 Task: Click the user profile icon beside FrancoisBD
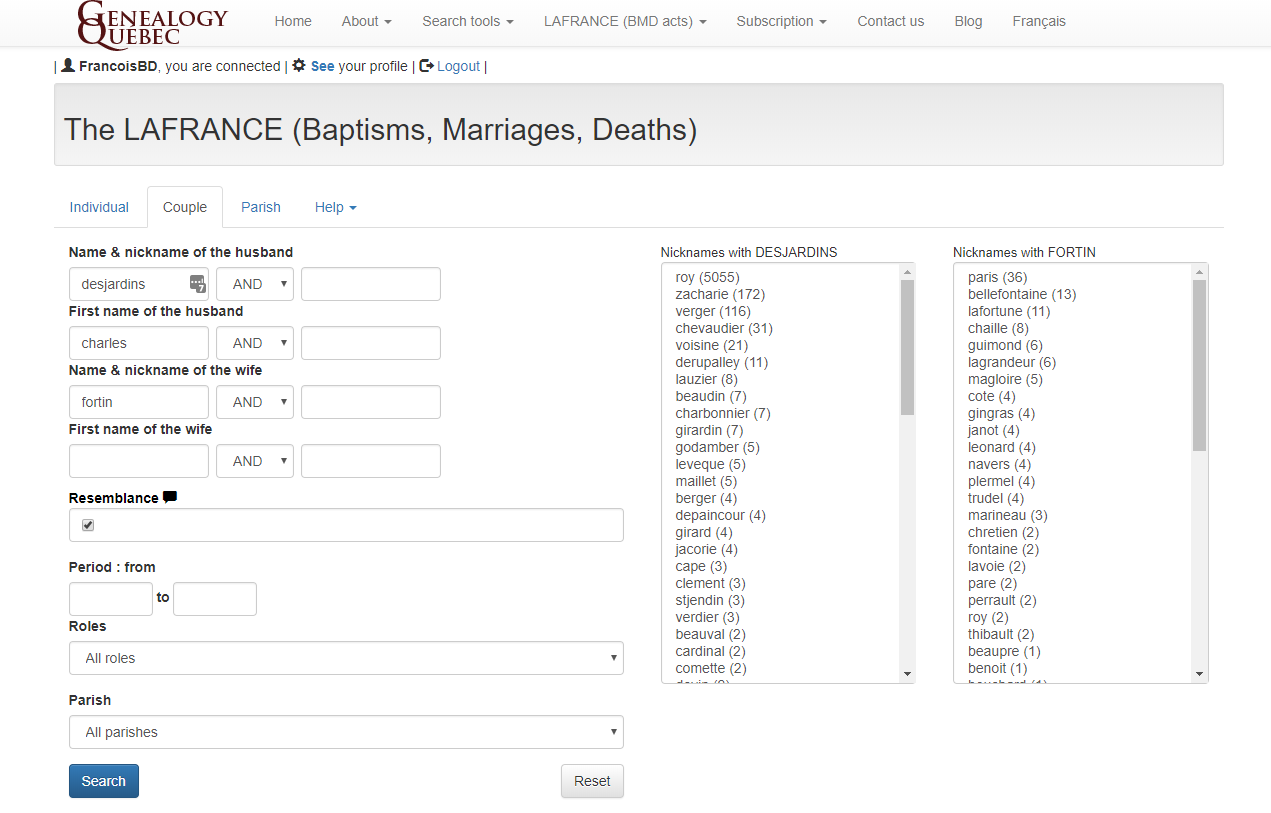(68, 65)
